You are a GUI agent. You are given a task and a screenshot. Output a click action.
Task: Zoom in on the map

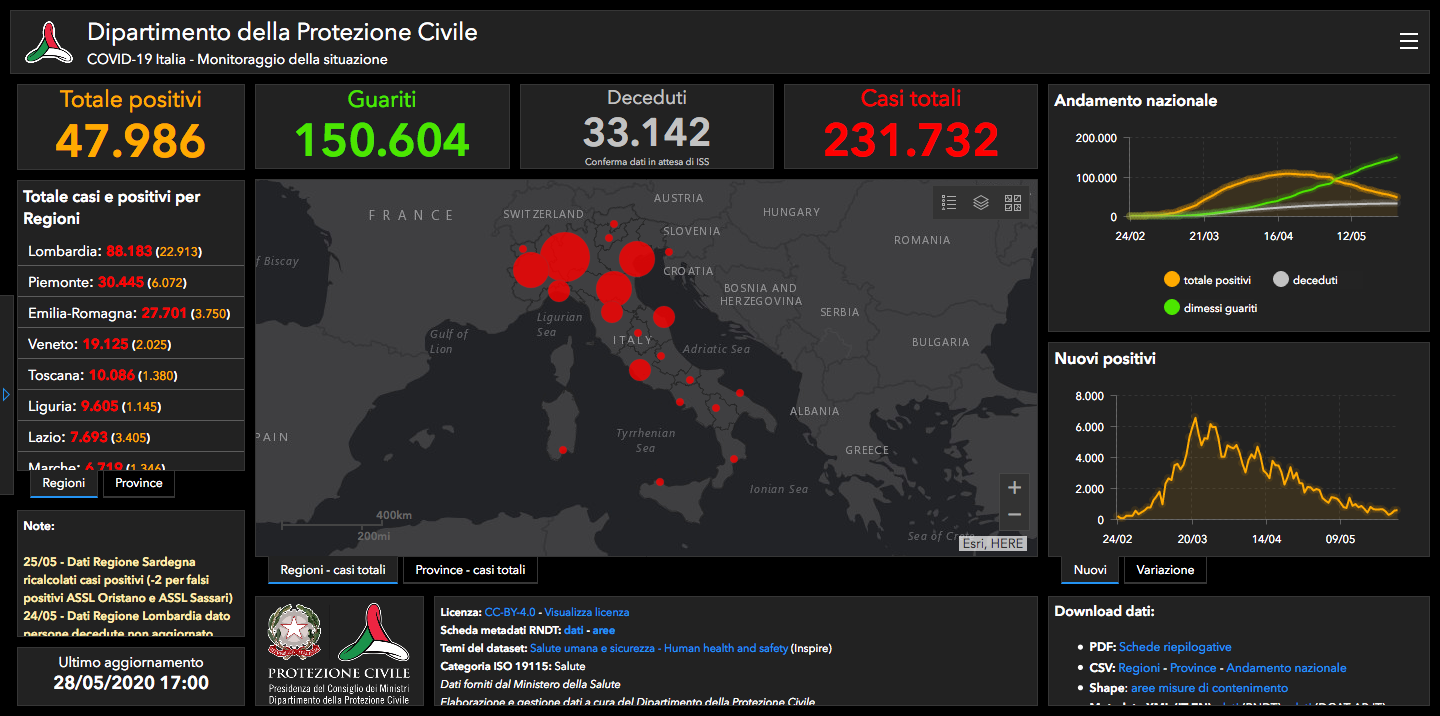(x=1014, y=488)
